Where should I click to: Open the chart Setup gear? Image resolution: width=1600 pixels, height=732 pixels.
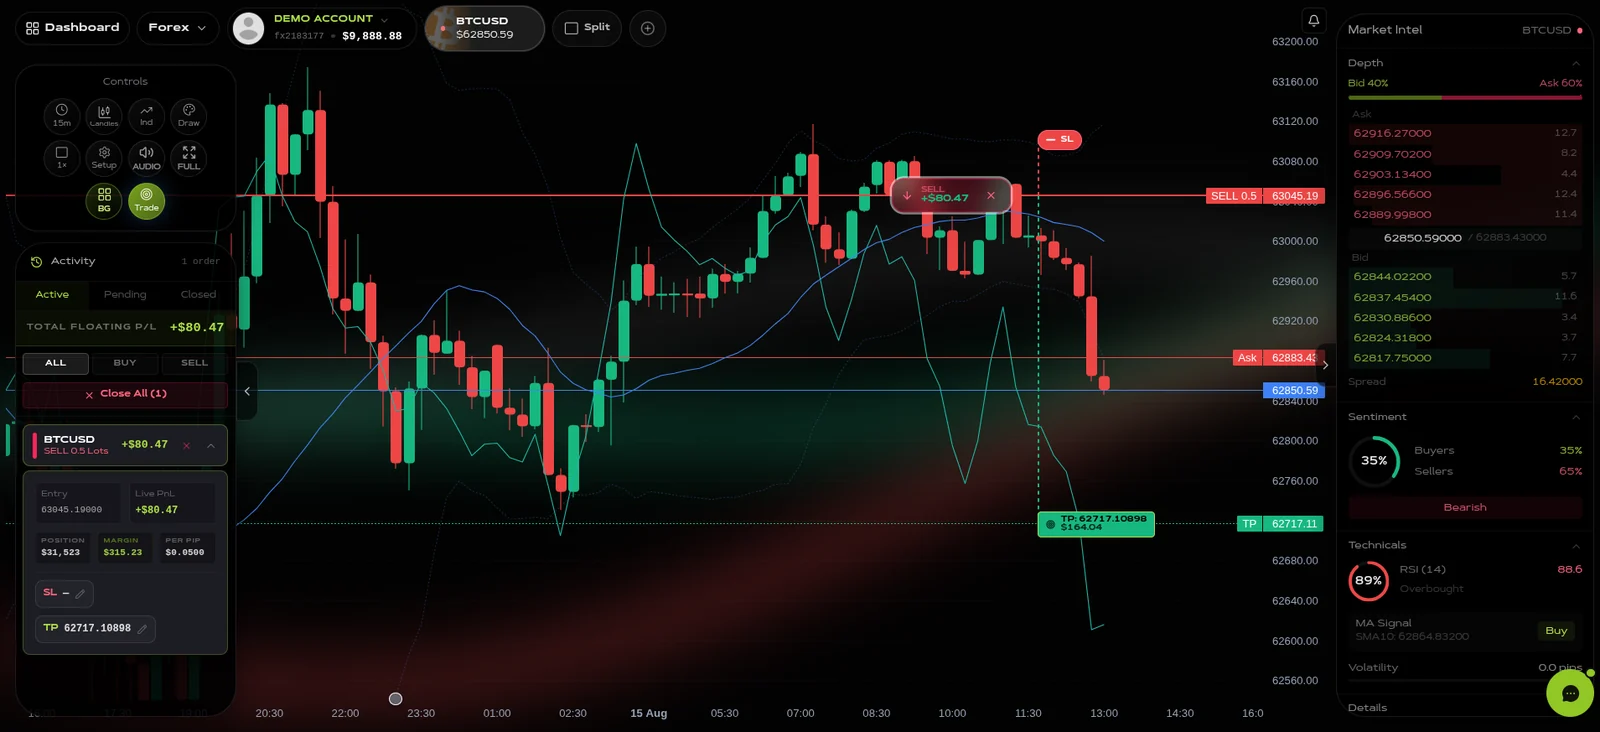tap(104, 158)
